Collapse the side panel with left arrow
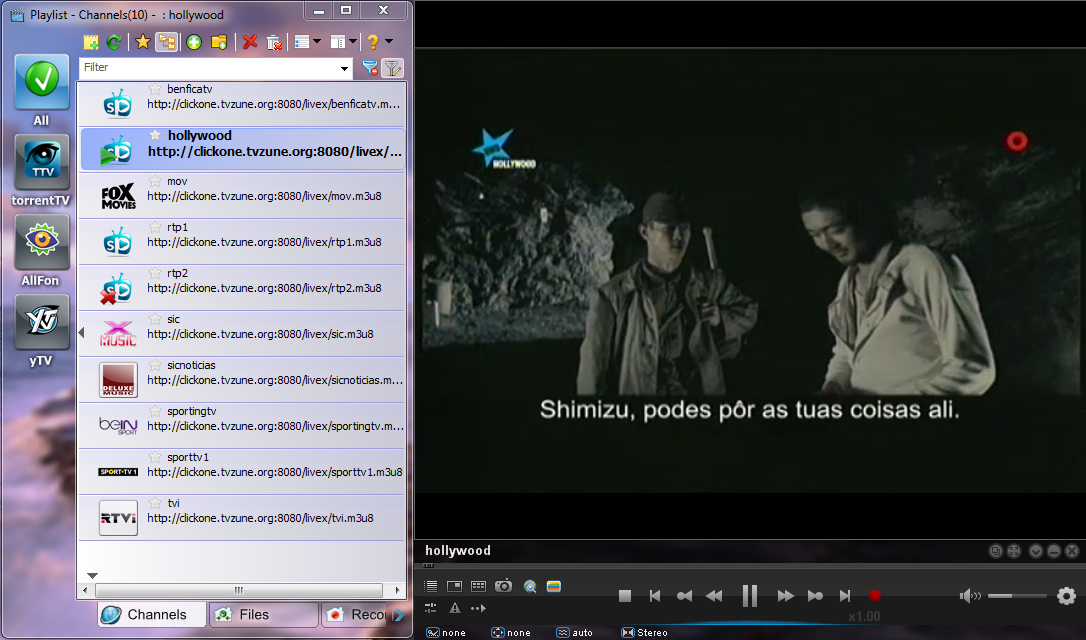 point(81,333)
